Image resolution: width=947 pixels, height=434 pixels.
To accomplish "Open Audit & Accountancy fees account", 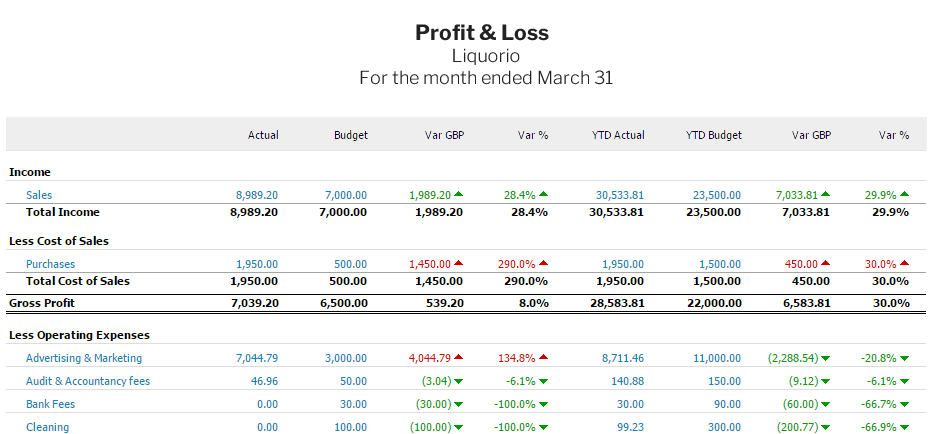I will 87,381.
